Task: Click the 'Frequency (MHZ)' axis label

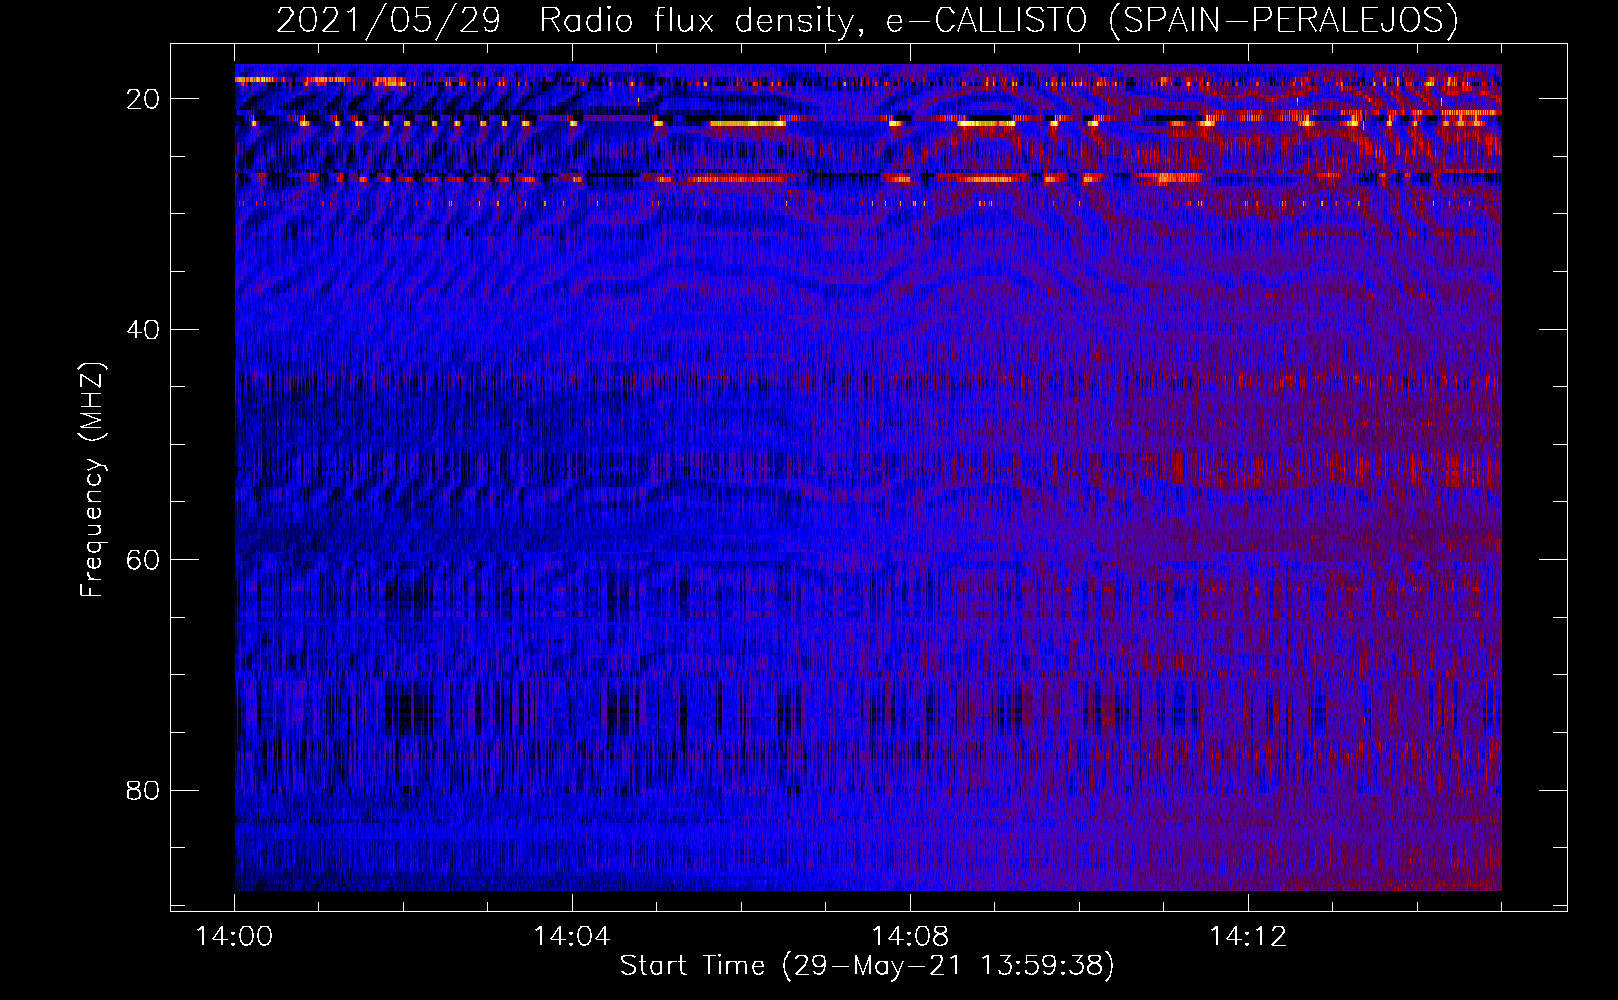Action: [x=92, y=480]
